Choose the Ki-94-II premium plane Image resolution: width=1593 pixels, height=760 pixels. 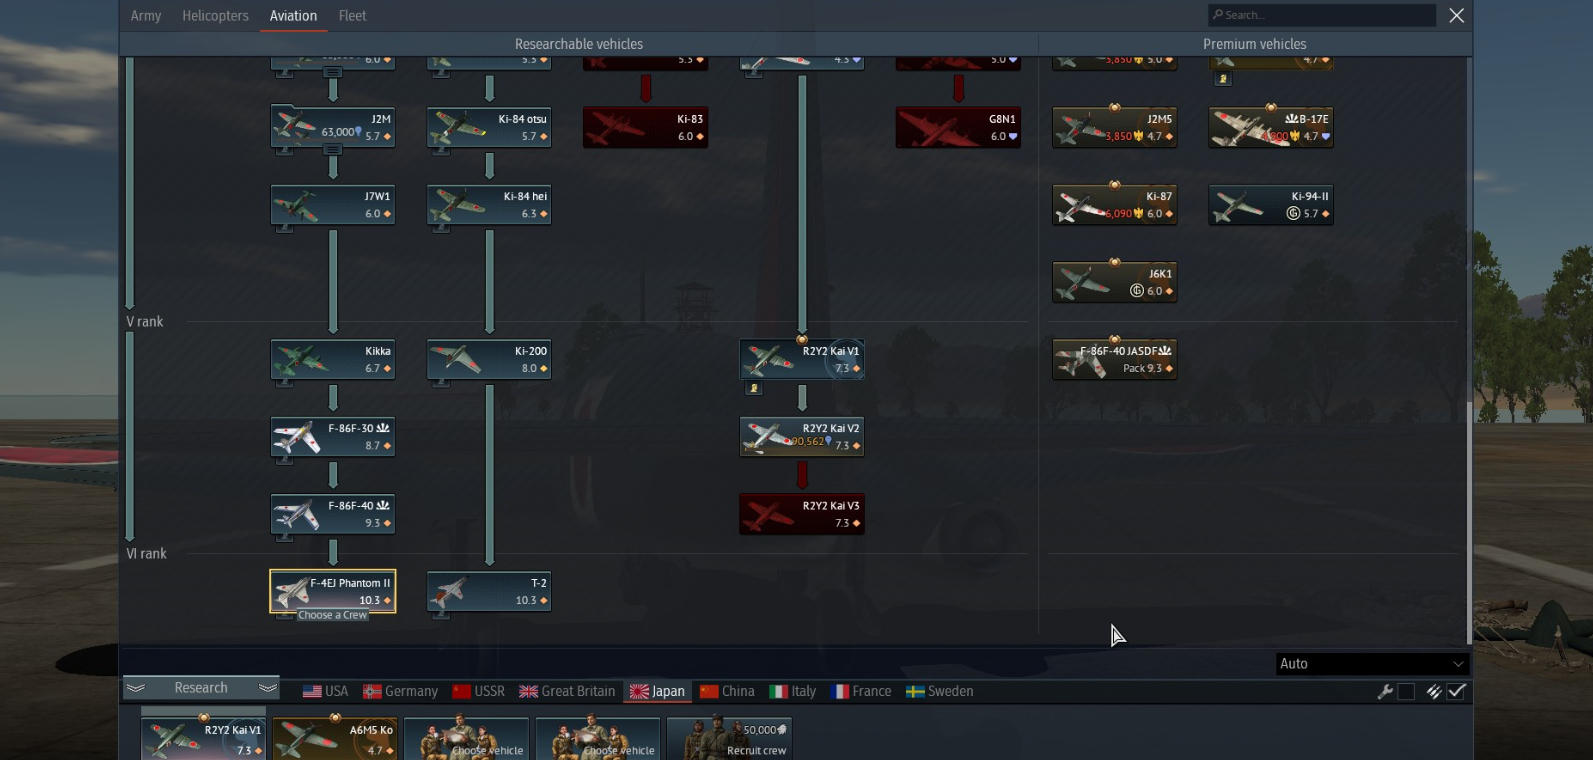pyautogui.click(x=1271, y=205)
